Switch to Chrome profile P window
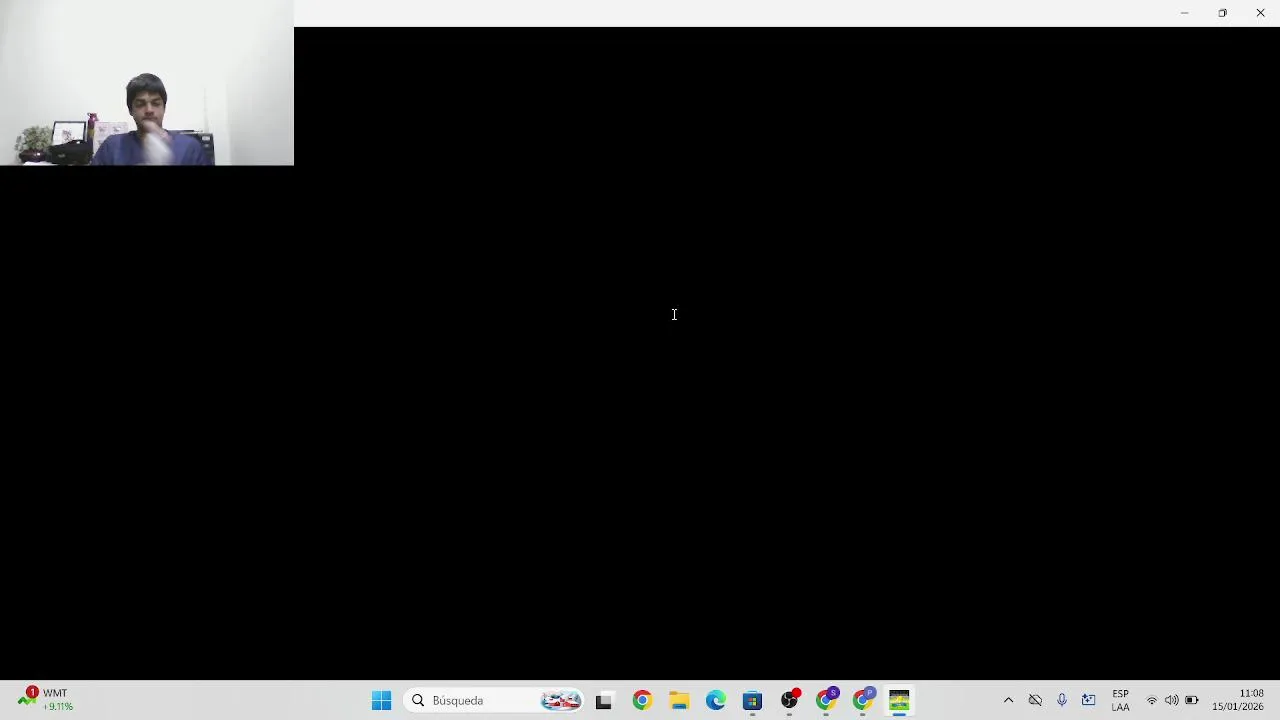This screenshot has width=1280, height=720. pos(864,701)
